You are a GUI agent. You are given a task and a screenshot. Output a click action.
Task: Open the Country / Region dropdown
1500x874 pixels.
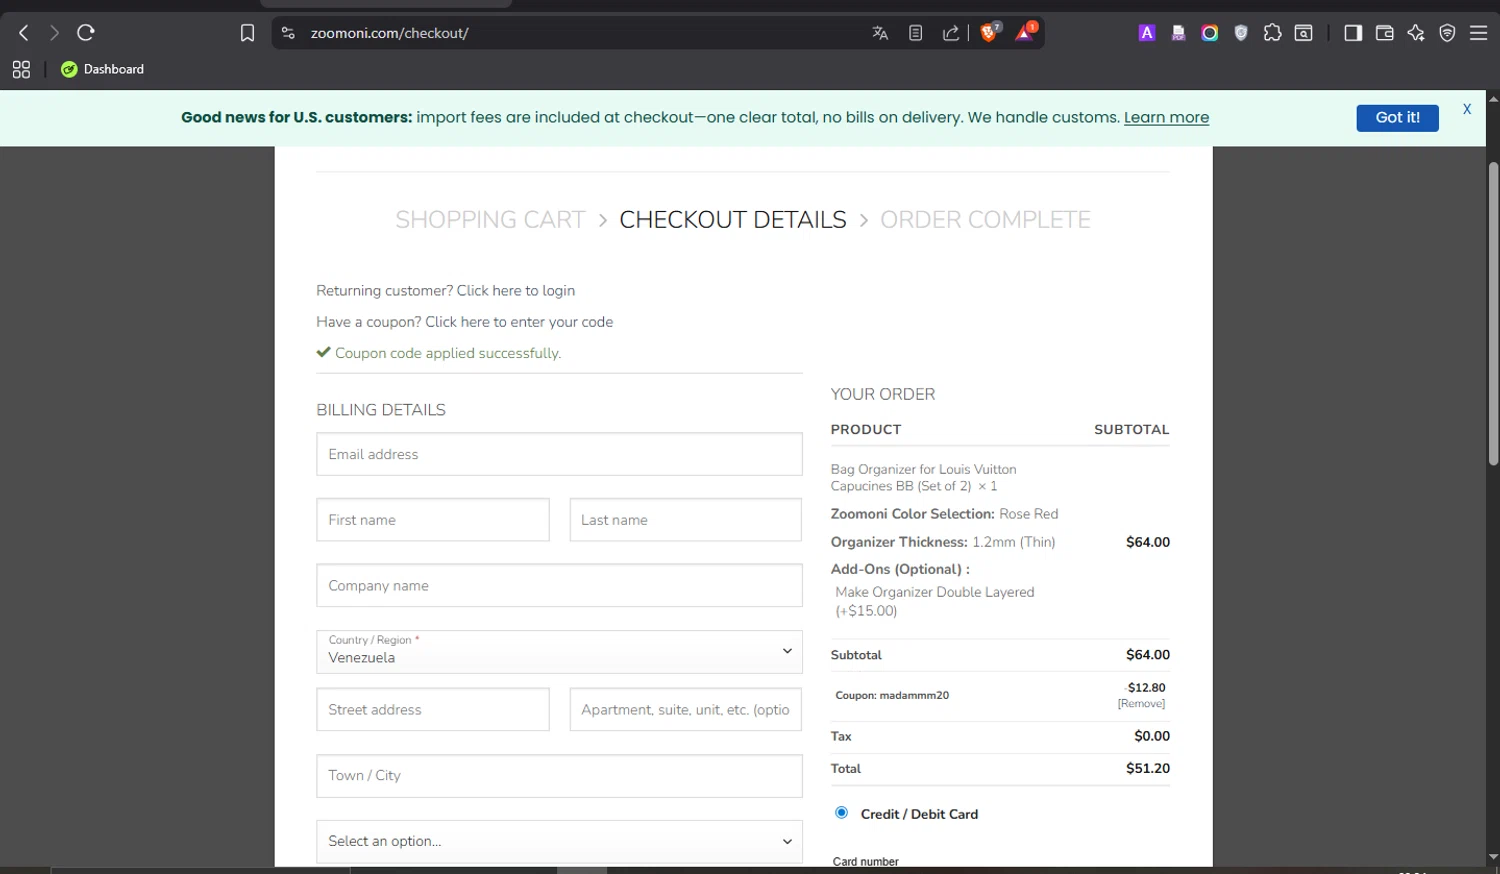(559, 652)
